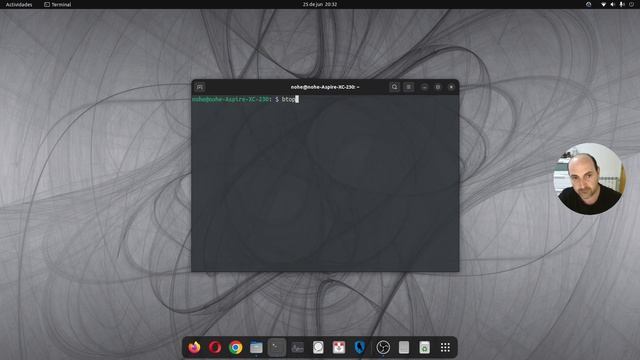Click the Terminal icon in the dock

click(277, 347)
